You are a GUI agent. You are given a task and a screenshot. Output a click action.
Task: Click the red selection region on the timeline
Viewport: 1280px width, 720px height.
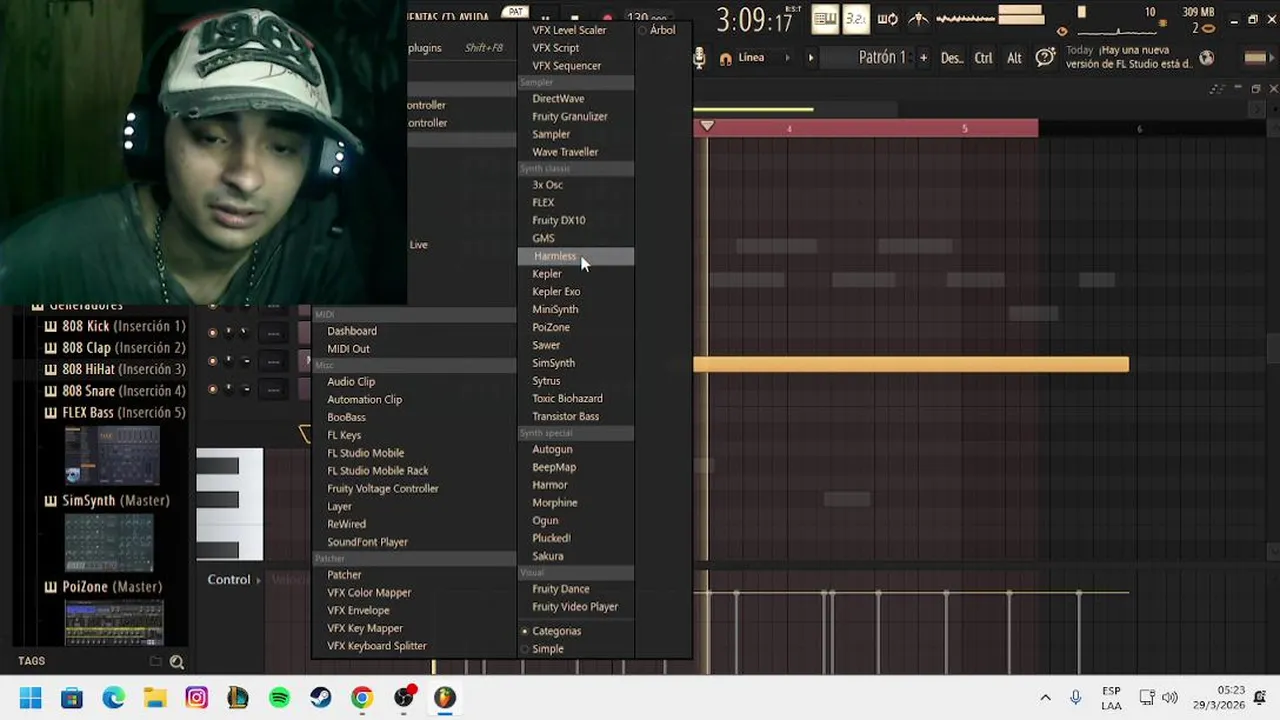(866, 128)
